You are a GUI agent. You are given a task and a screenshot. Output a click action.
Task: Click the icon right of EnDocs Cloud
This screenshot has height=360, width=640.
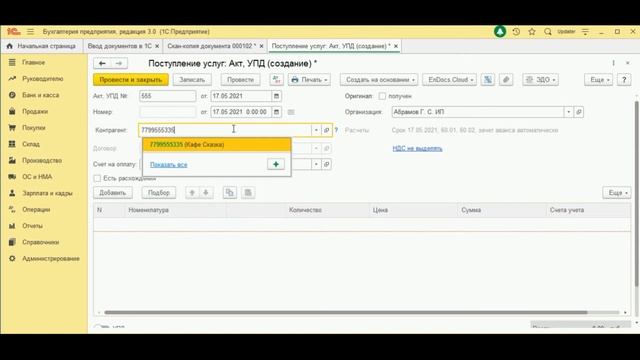click(488, 80)
